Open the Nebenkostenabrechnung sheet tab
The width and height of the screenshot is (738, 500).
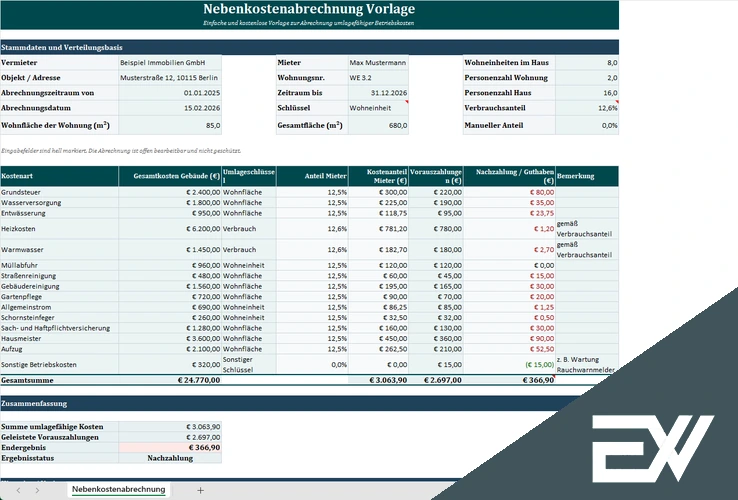[119, 490]
